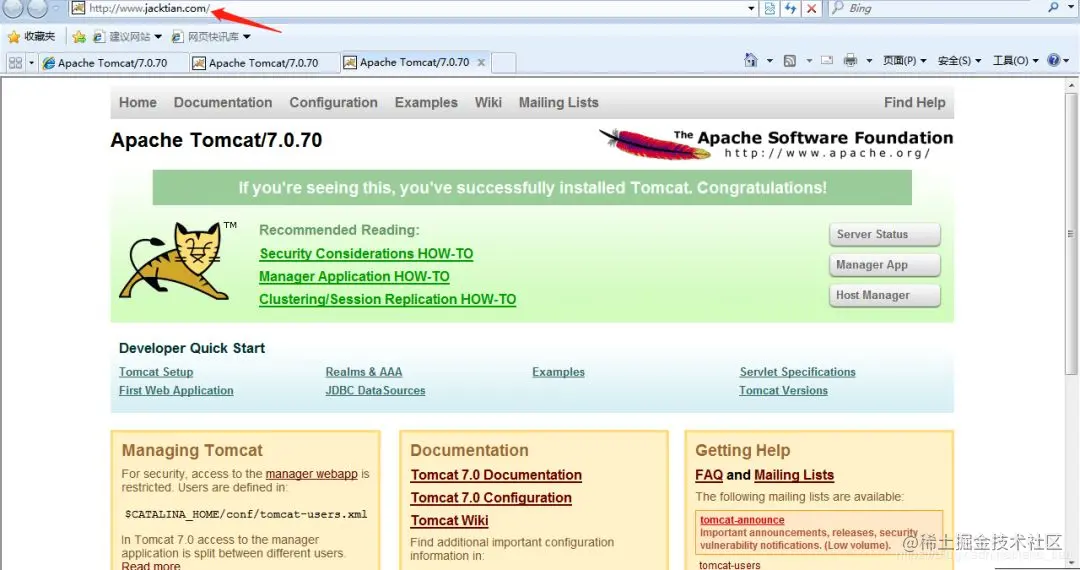
Task: Open the 工具(O) tools menu
Action: pos(1015,61)
